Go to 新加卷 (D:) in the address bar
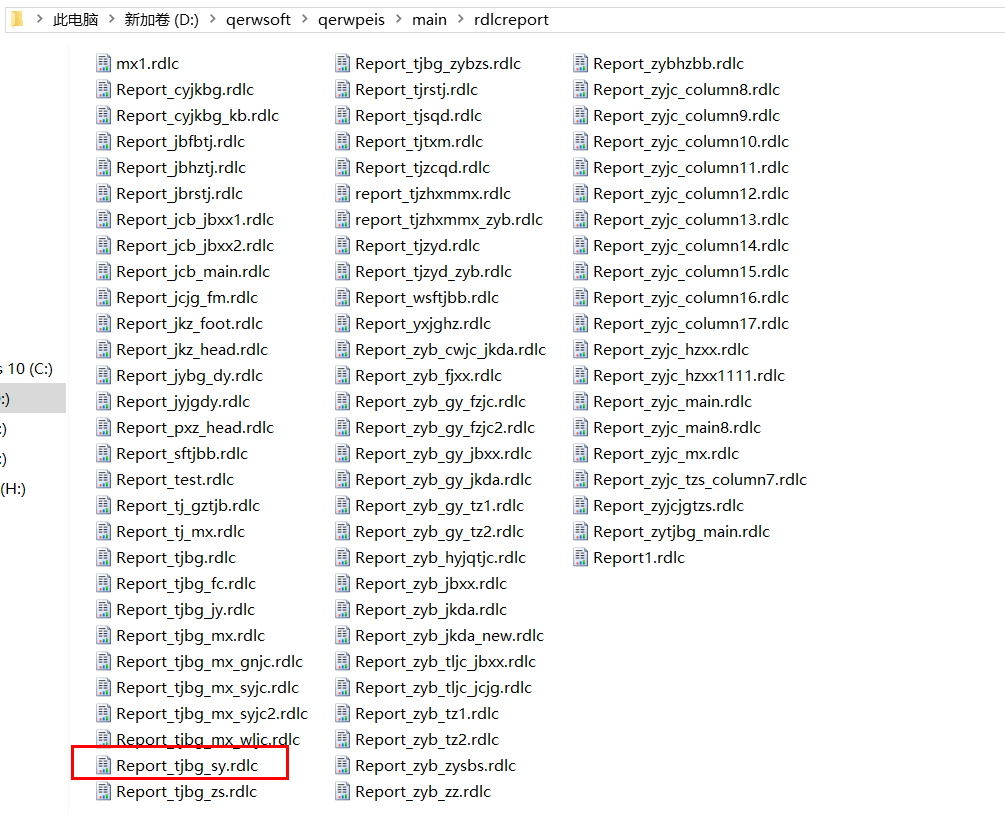1005x832 pixels. [162, 20]
